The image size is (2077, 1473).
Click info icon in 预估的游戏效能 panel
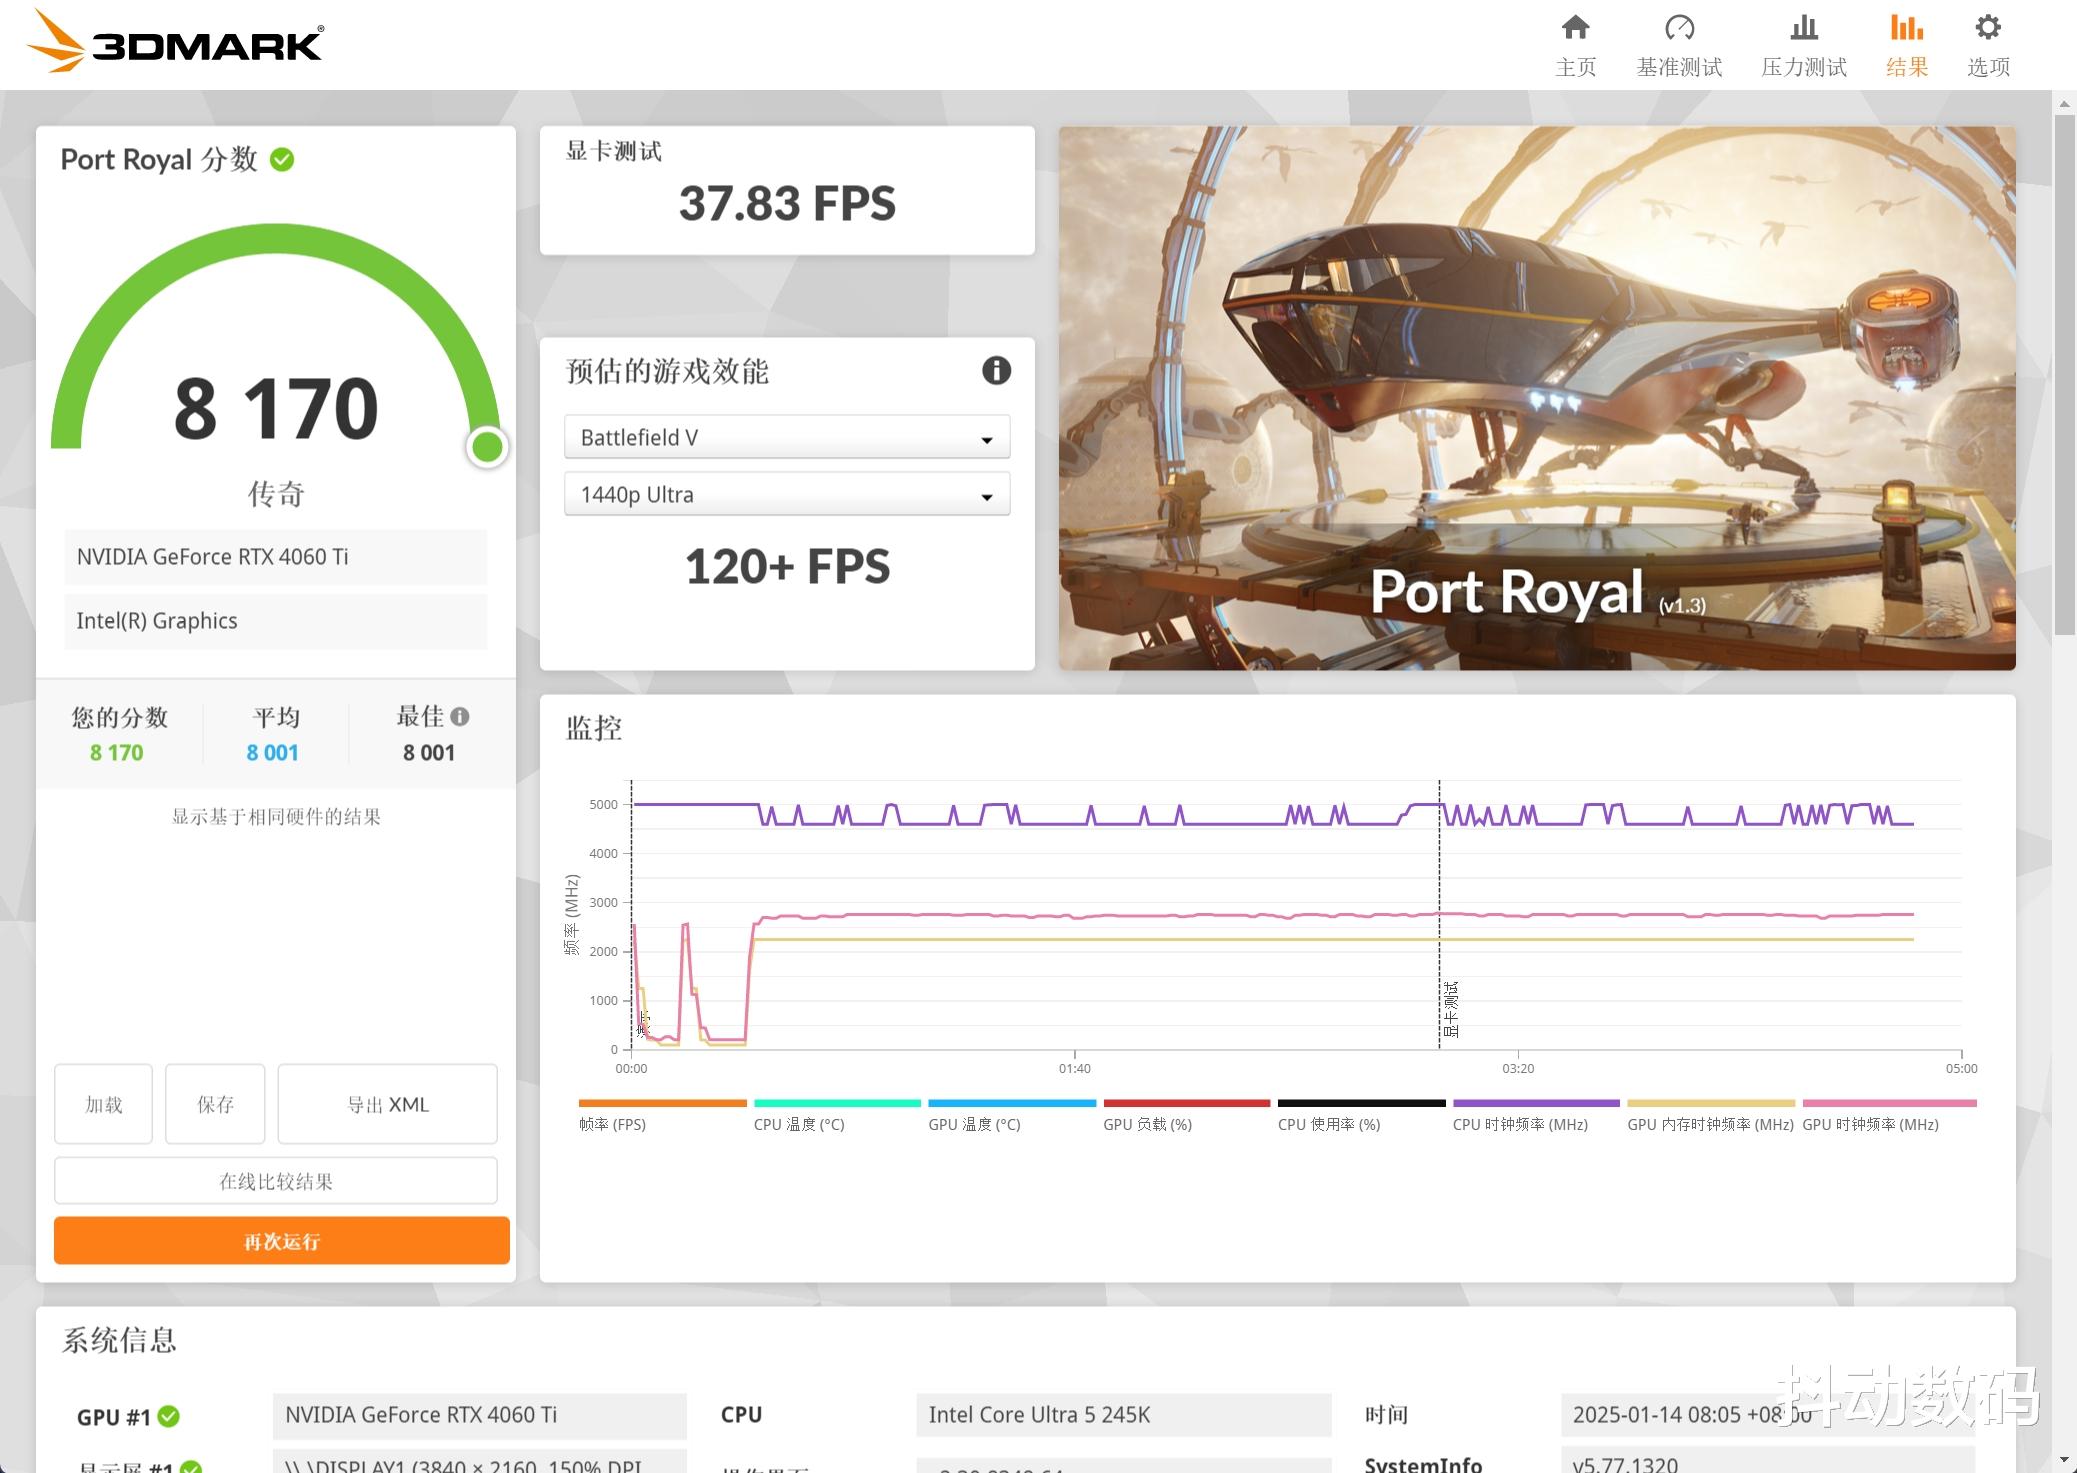[x=996, y=371]
